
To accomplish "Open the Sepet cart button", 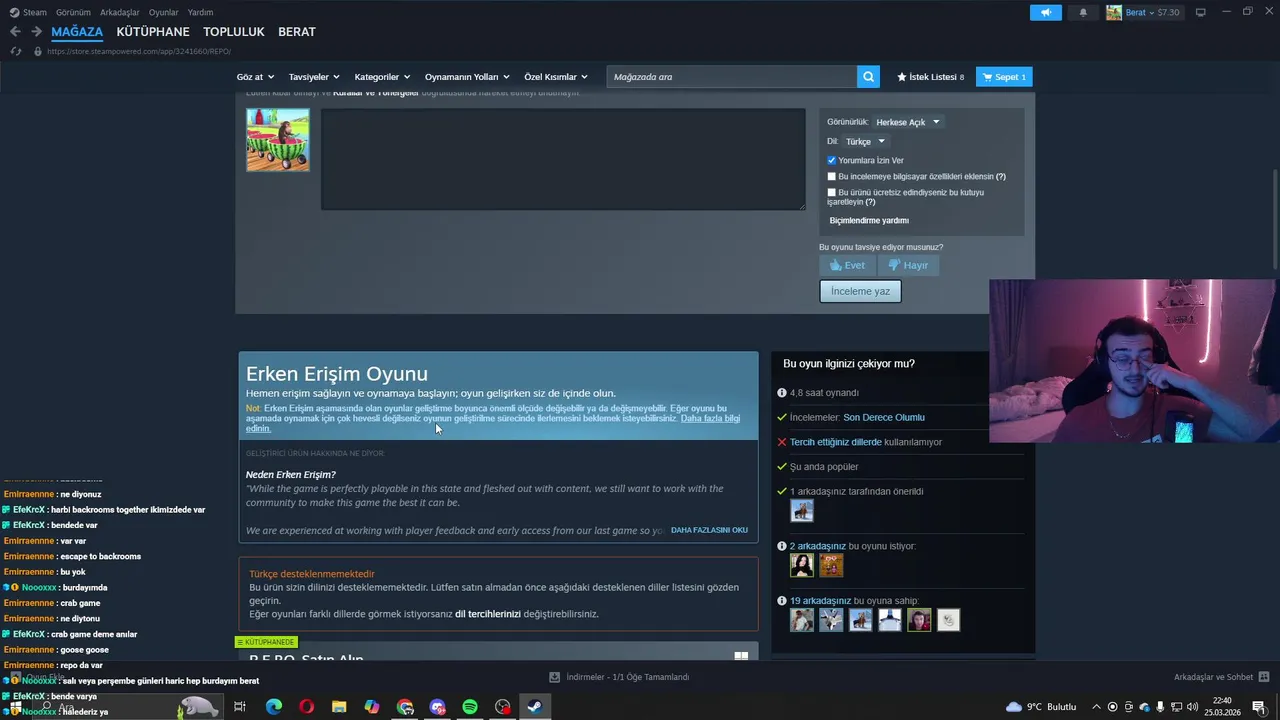I will 1004,77.
